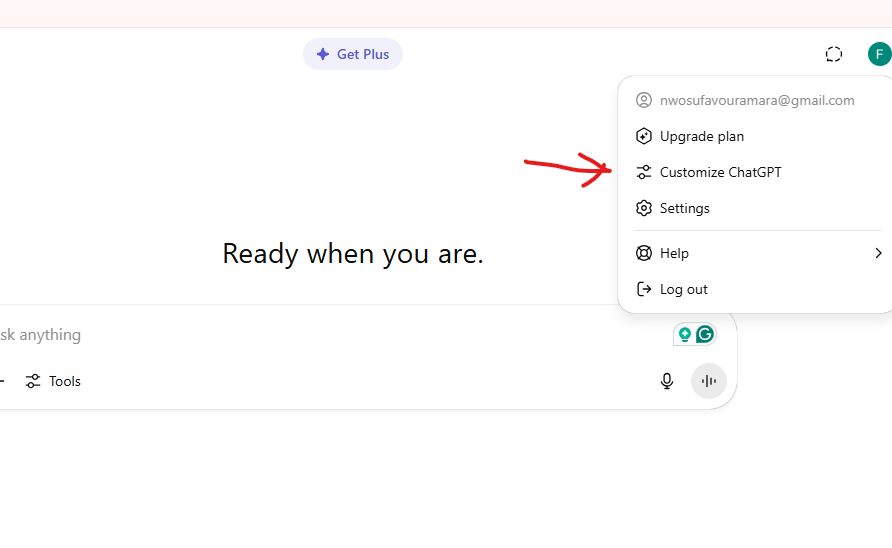
Task: Open the Help submenu item
Action: [x=757, y=253]
